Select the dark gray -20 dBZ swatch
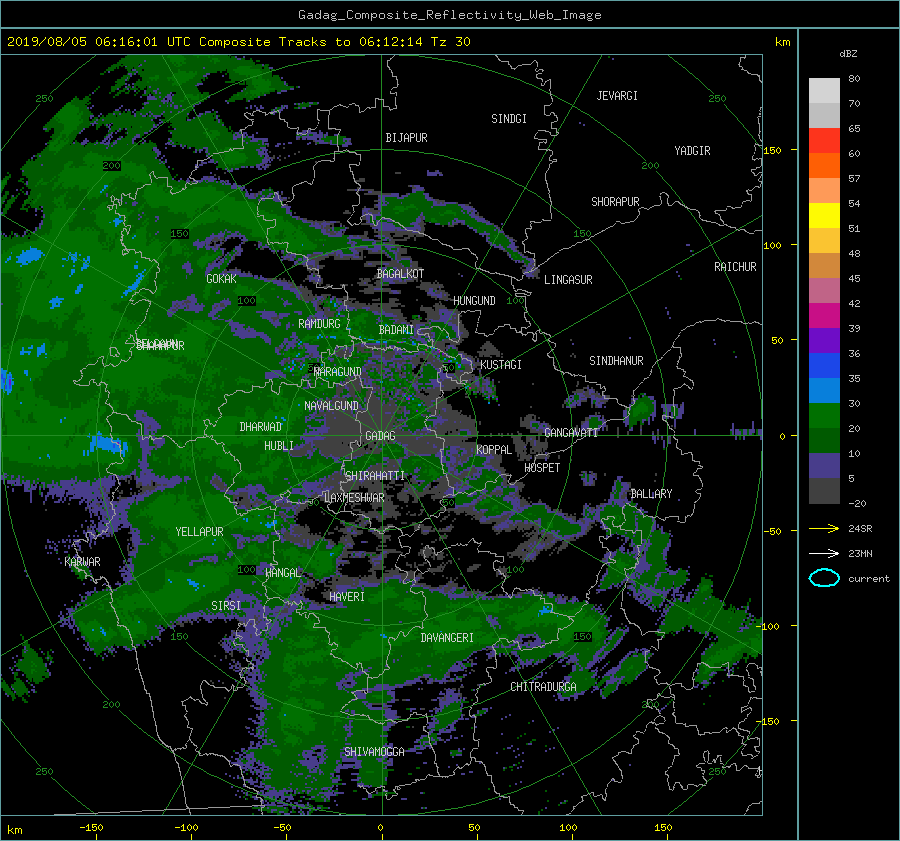Image resolution: width=900 pixels, height=841 pixels. click(824, 491)
